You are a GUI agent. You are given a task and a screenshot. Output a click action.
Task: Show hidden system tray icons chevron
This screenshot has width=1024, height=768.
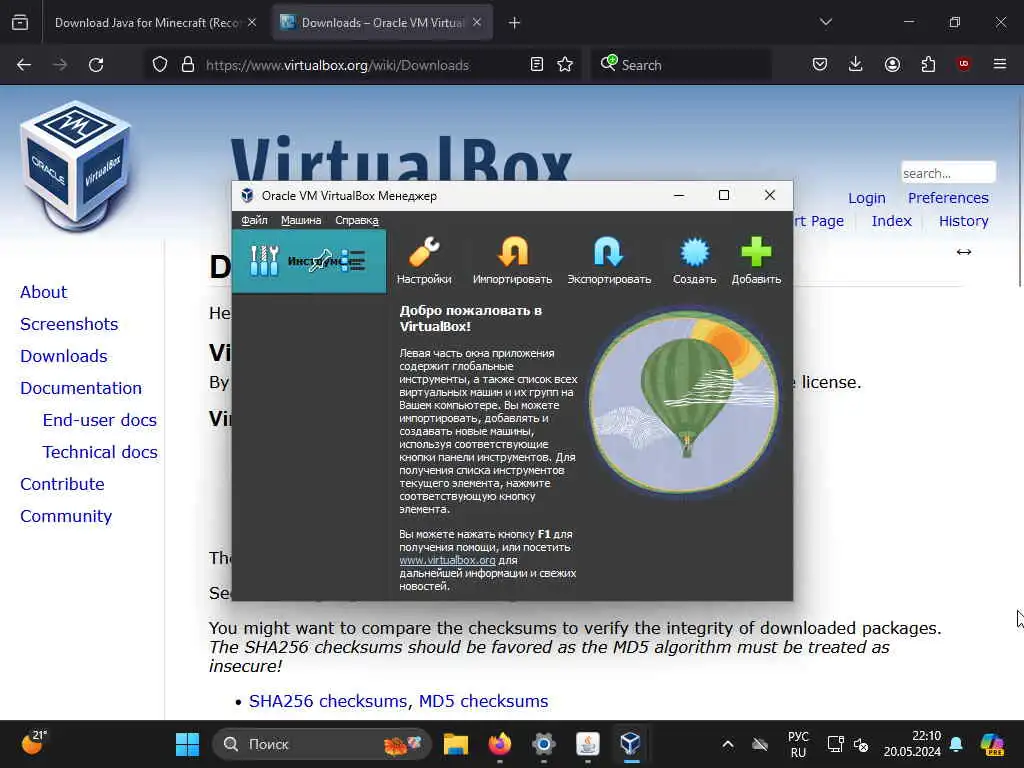click(728, 744)
